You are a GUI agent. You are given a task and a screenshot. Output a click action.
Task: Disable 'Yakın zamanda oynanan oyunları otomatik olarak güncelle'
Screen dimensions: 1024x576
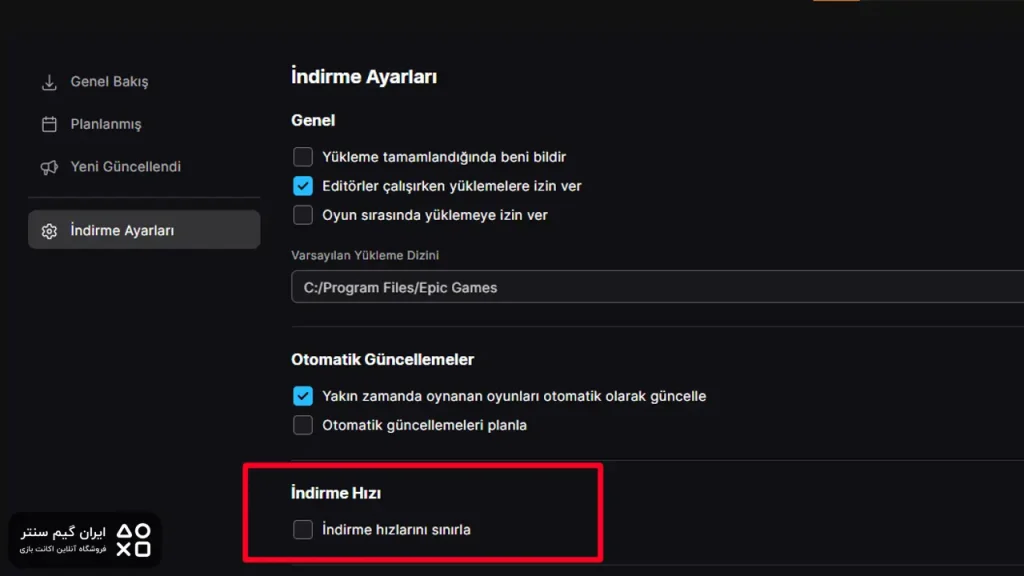point(303,396)
